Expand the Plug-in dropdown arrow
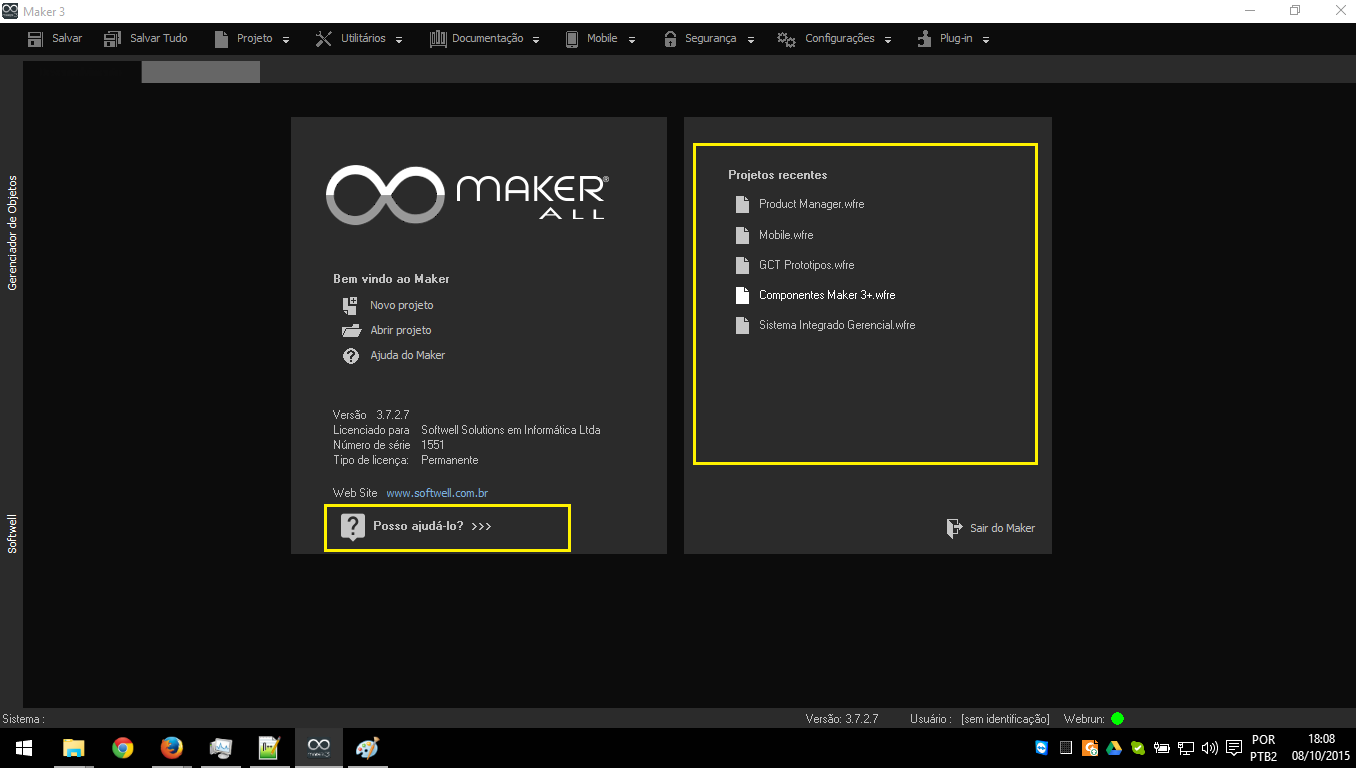The width and height of the screenshot is (1356, 768). coord(986,40)
